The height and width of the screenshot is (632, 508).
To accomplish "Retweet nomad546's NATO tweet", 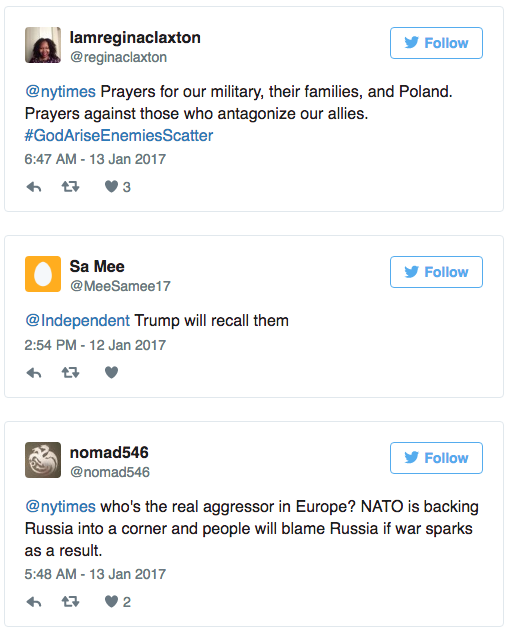I will (x=70, y=602).
